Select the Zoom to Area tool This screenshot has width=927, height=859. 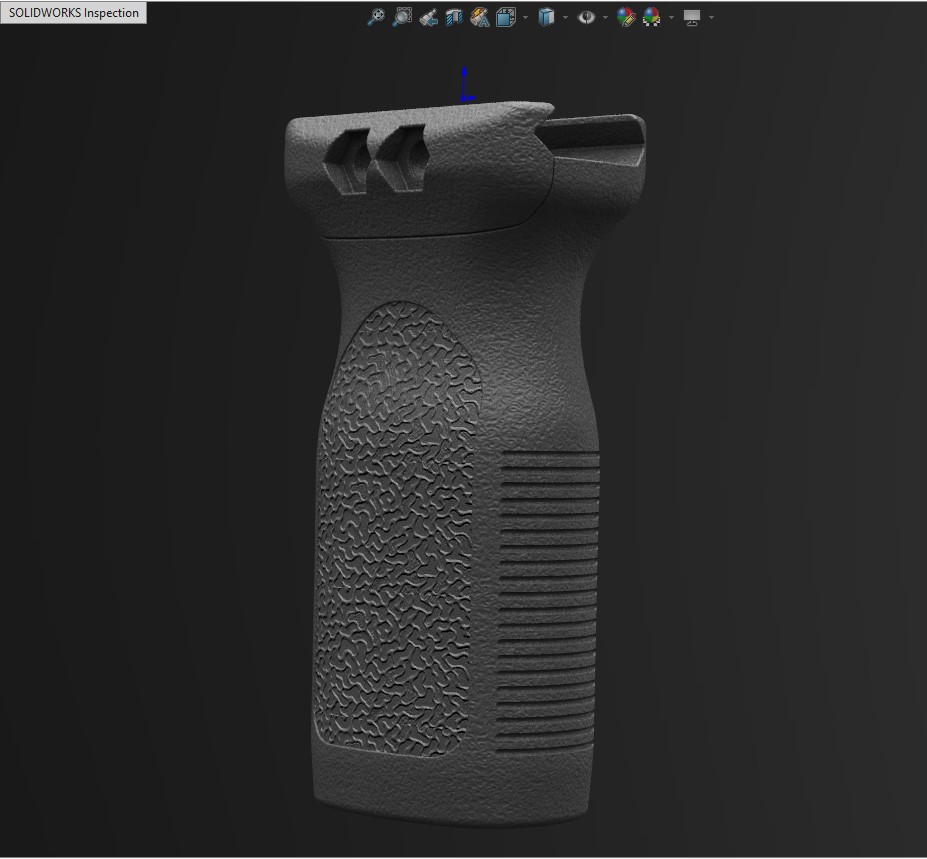click(402, 17)
